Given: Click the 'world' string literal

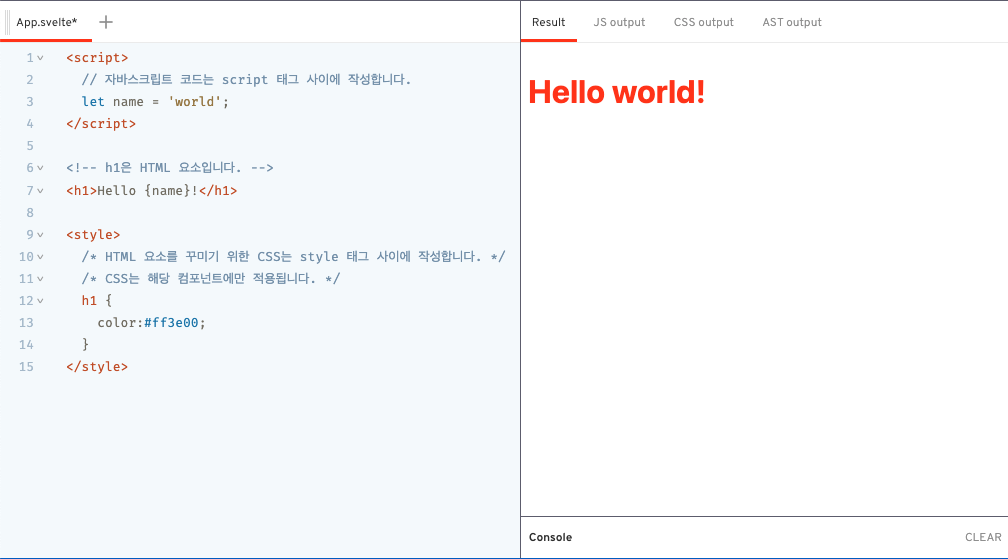Looking at the screenshot, I should tap(195, 102).
